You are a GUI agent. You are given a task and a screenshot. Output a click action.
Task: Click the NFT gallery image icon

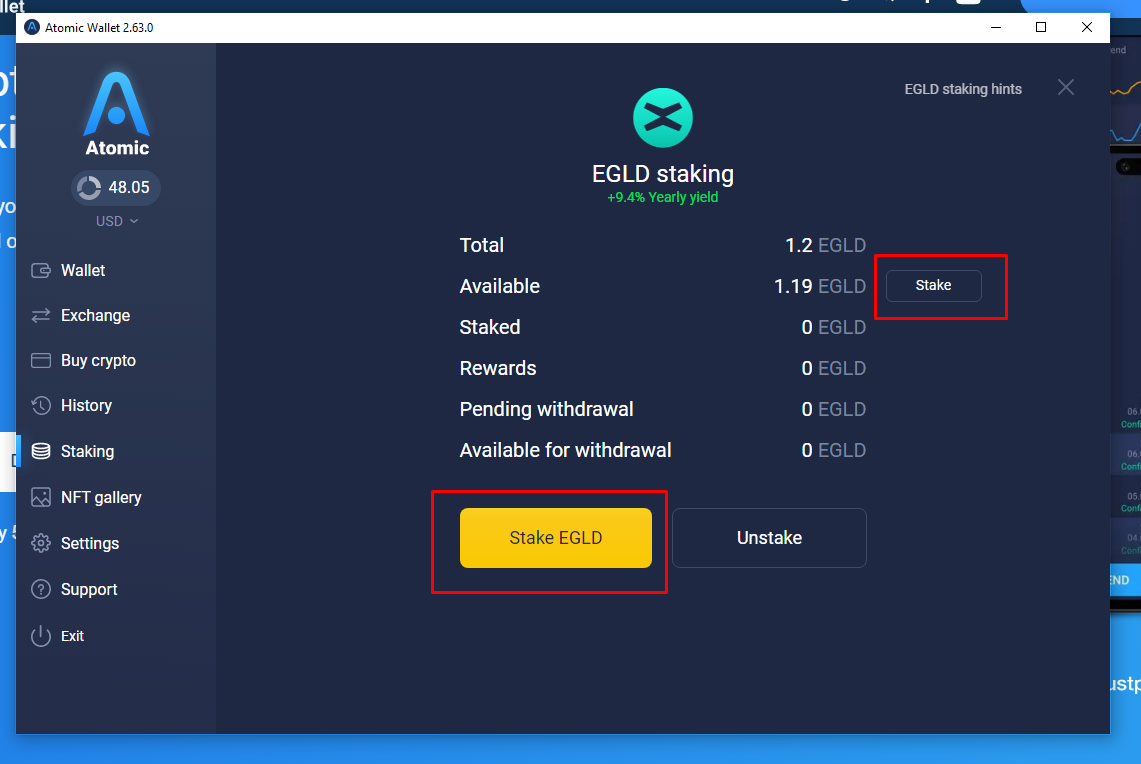[x=41, y=497]
